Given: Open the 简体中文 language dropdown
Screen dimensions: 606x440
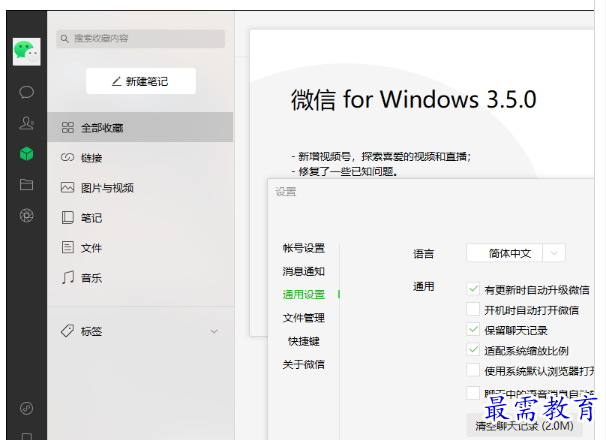Looking at the screenshot, I should click(516, 253).
